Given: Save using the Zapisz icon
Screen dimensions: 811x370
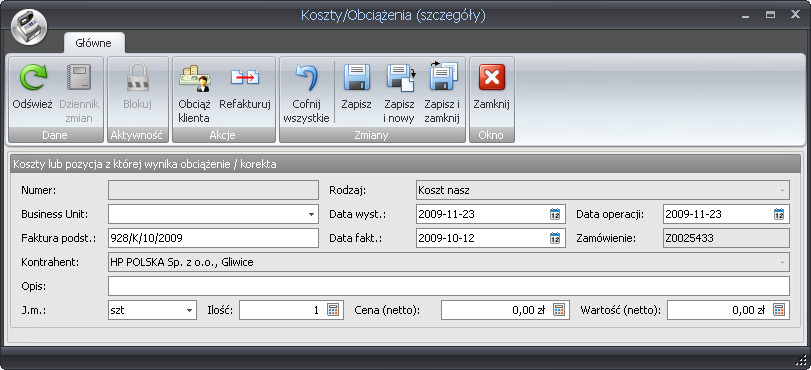Looking at the screenshot, I should click(x=357, y=78).
